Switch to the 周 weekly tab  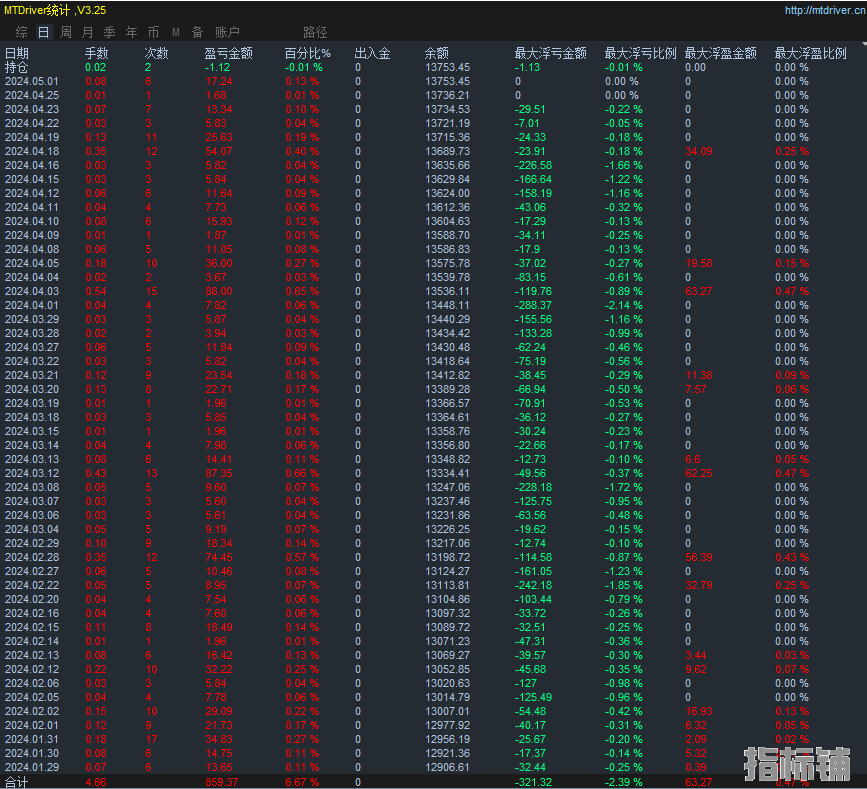(66, 32)
